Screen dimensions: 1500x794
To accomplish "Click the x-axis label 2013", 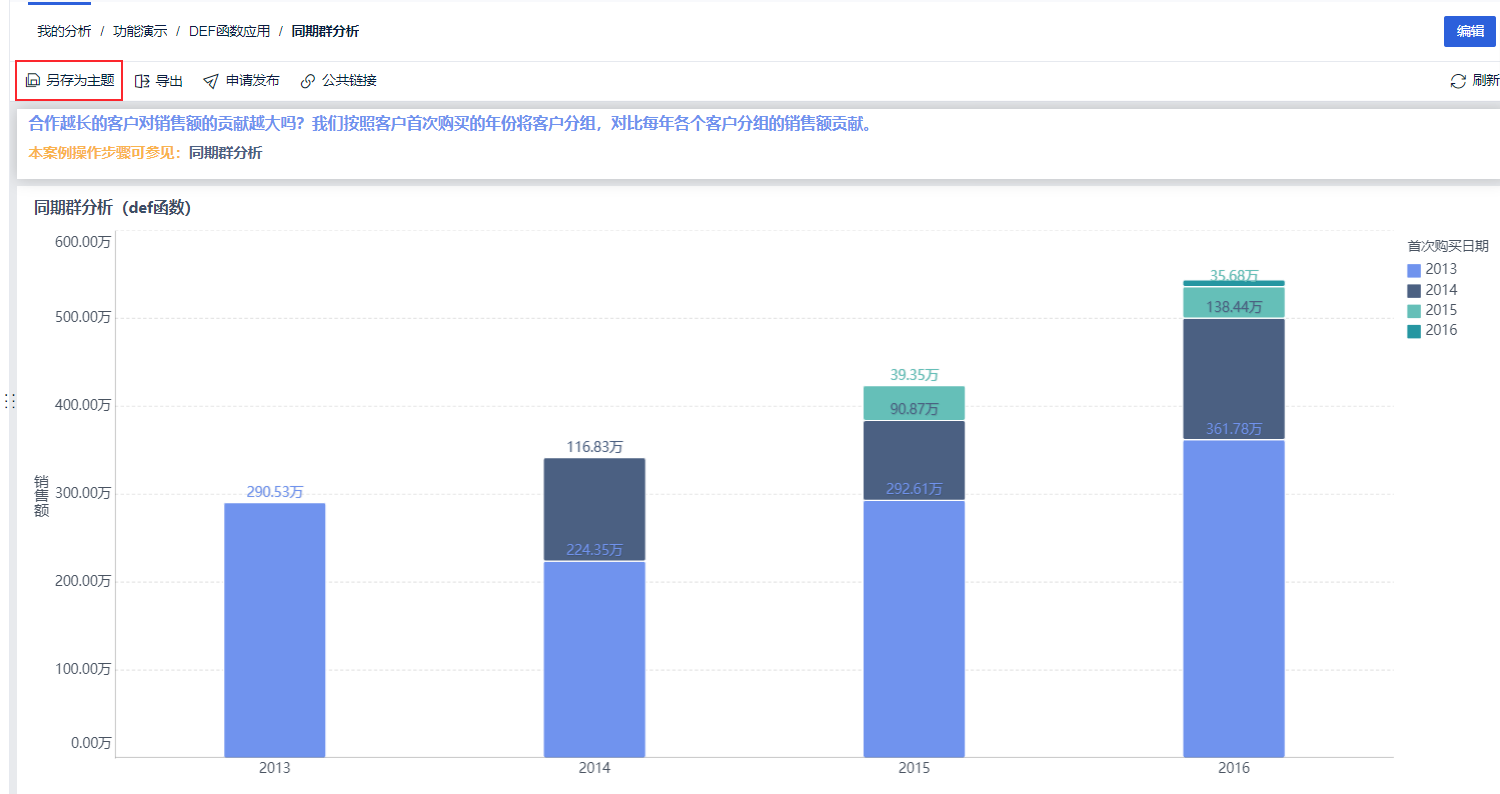I will coord(274,769).
